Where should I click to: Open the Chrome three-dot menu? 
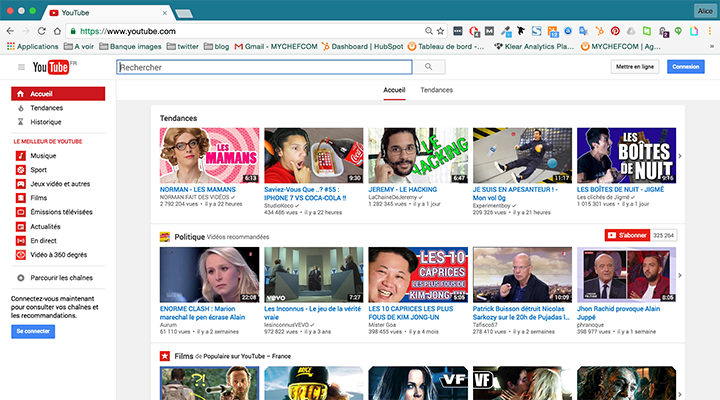click(x=709, y=31)
